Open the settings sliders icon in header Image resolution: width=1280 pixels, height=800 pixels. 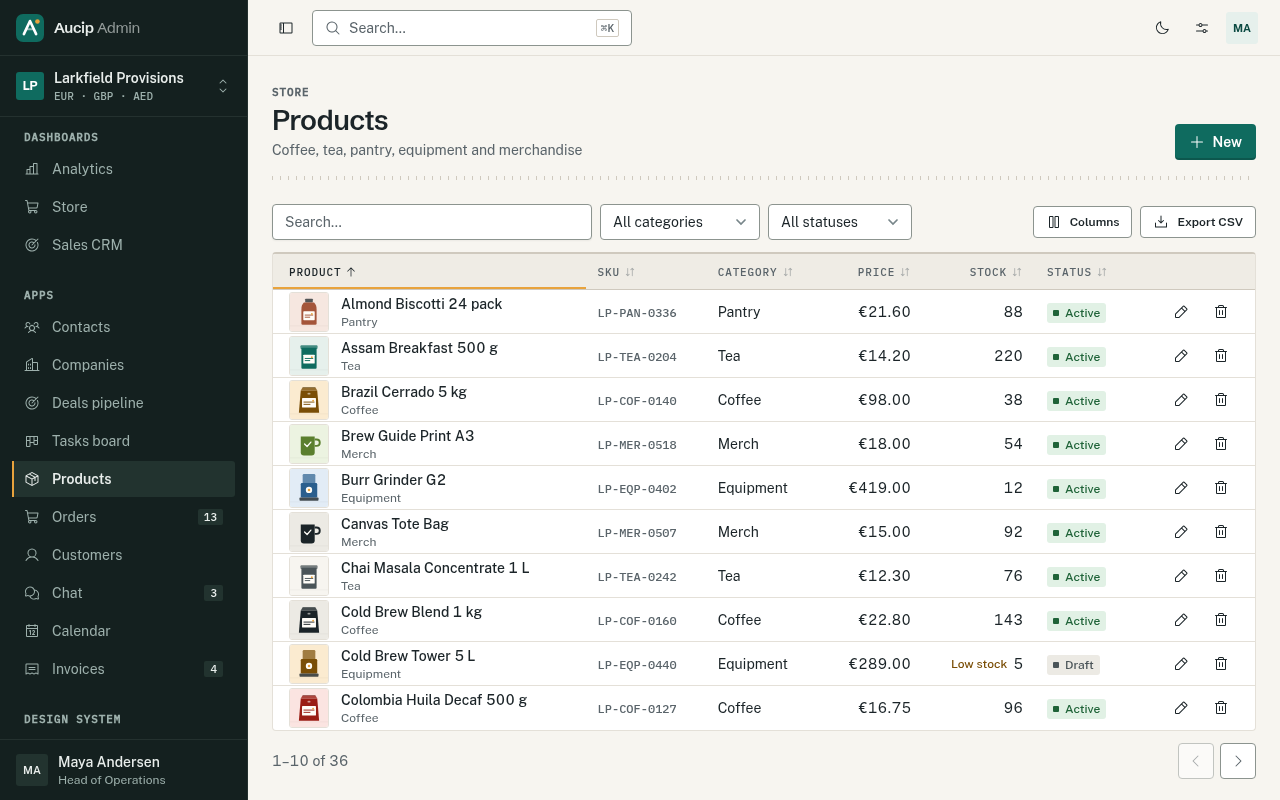point(1202,28)
